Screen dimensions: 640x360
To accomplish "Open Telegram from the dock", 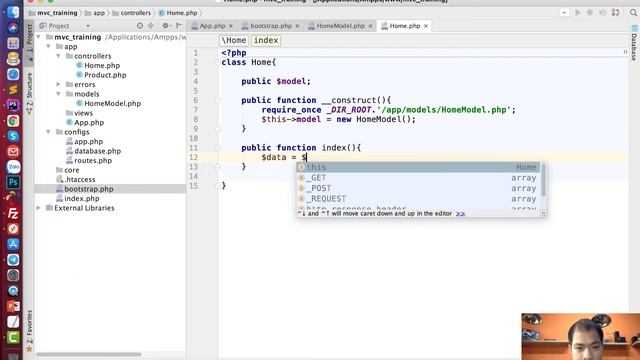I will pos(13,260).
